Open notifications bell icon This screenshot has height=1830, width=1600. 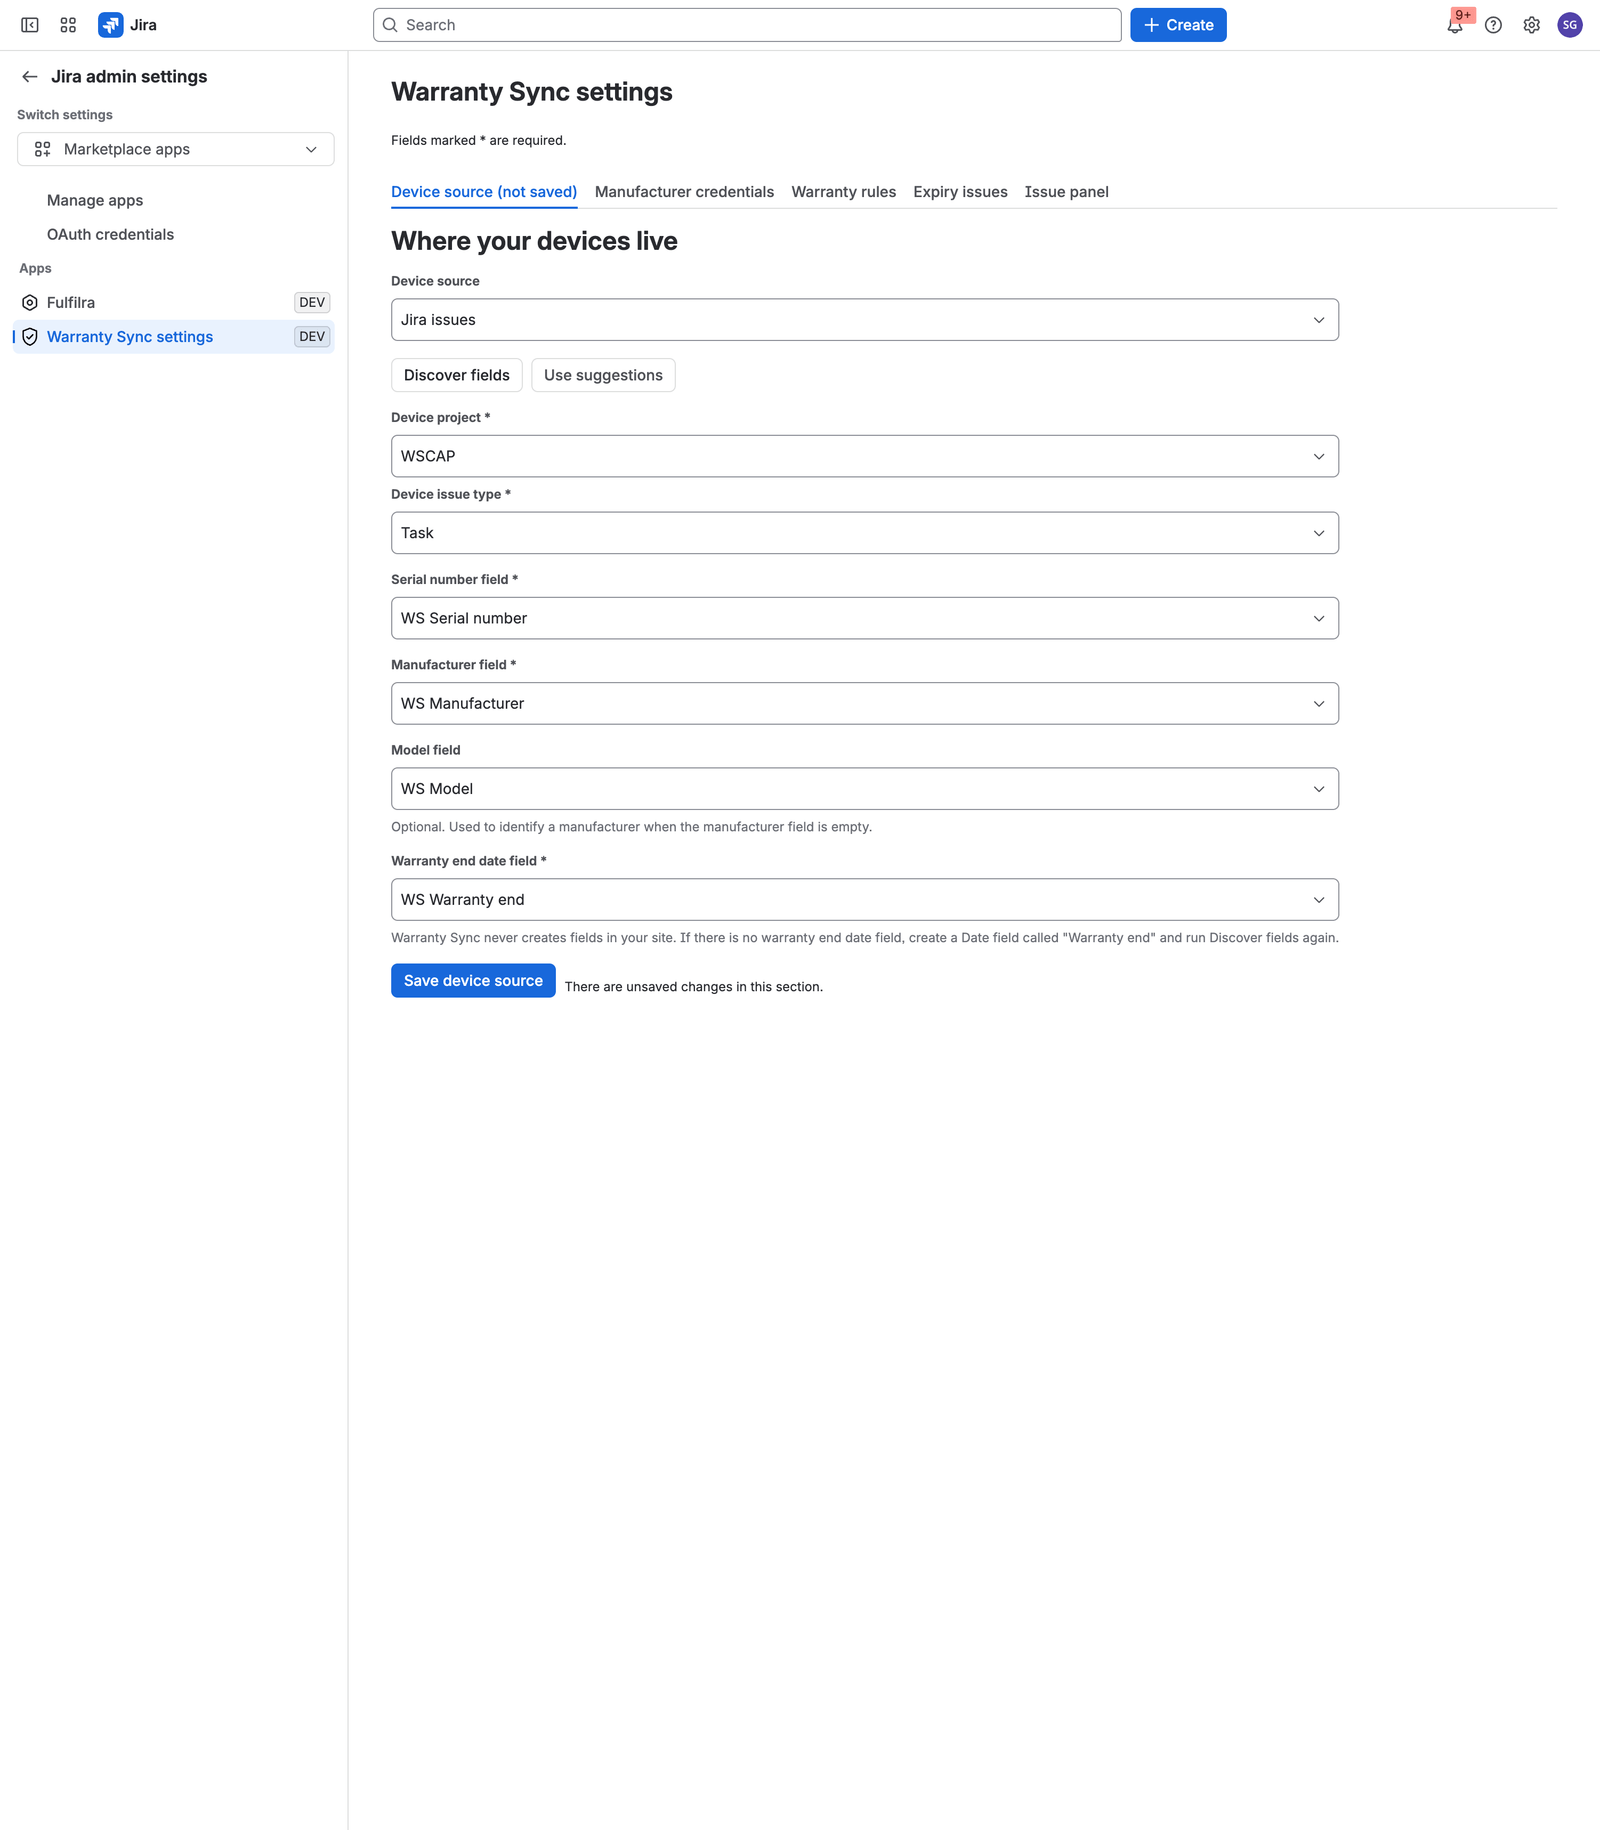click(x=1455, y=25)
